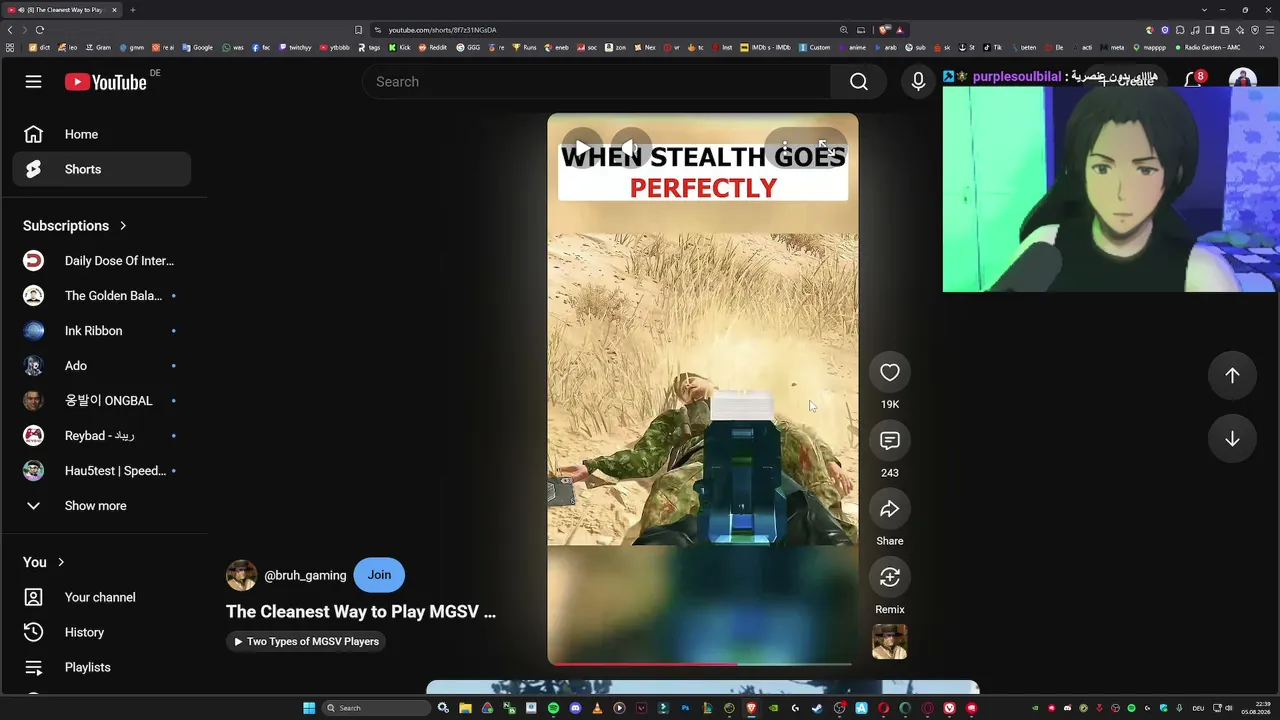Open the sound thumbnail below Remix
The height and width of the screenshot is (720, 1280).
(x=889, y=642)
